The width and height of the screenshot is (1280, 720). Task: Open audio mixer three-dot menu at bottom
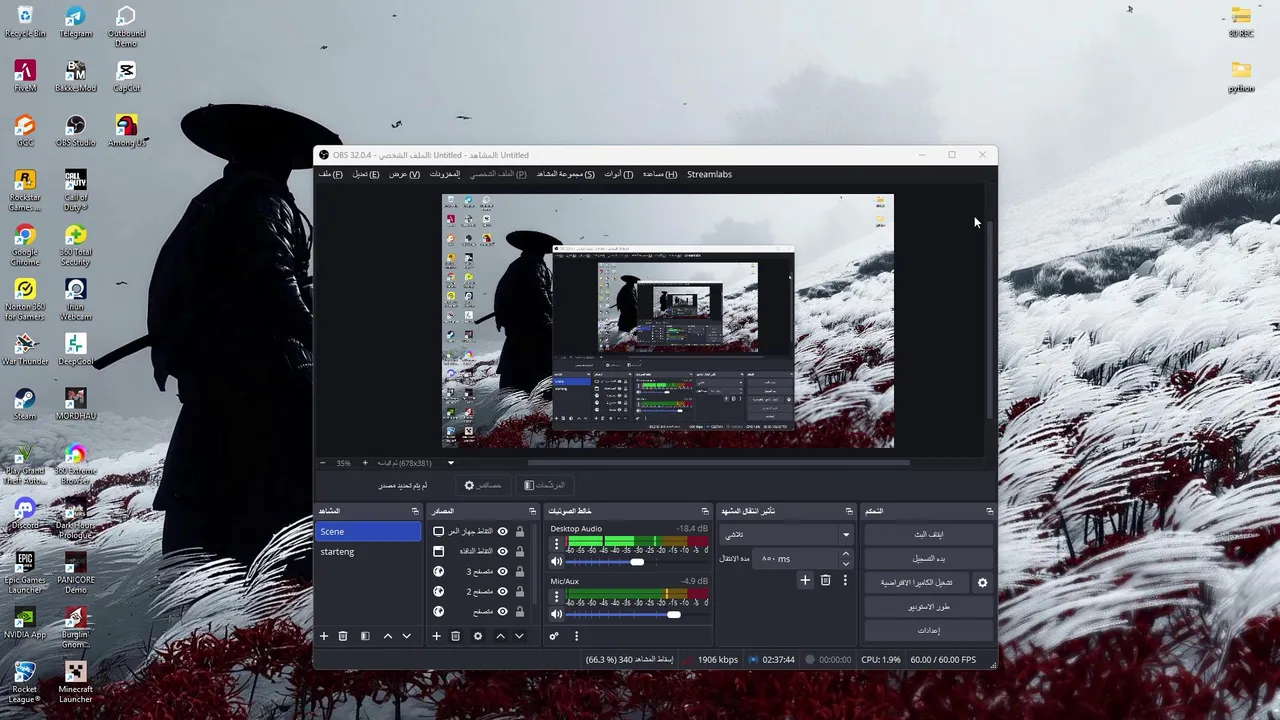576,636
